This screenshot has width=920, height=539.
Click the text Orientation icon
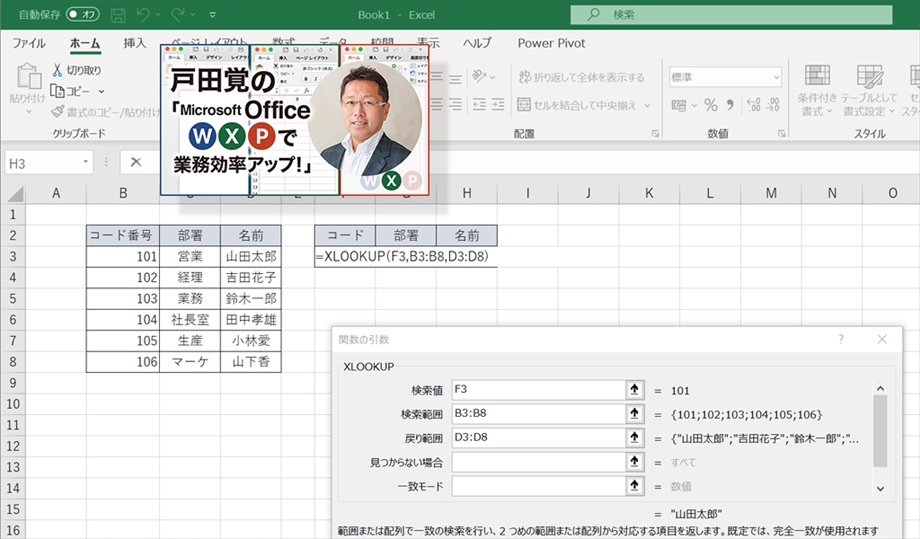pos(480,76)
